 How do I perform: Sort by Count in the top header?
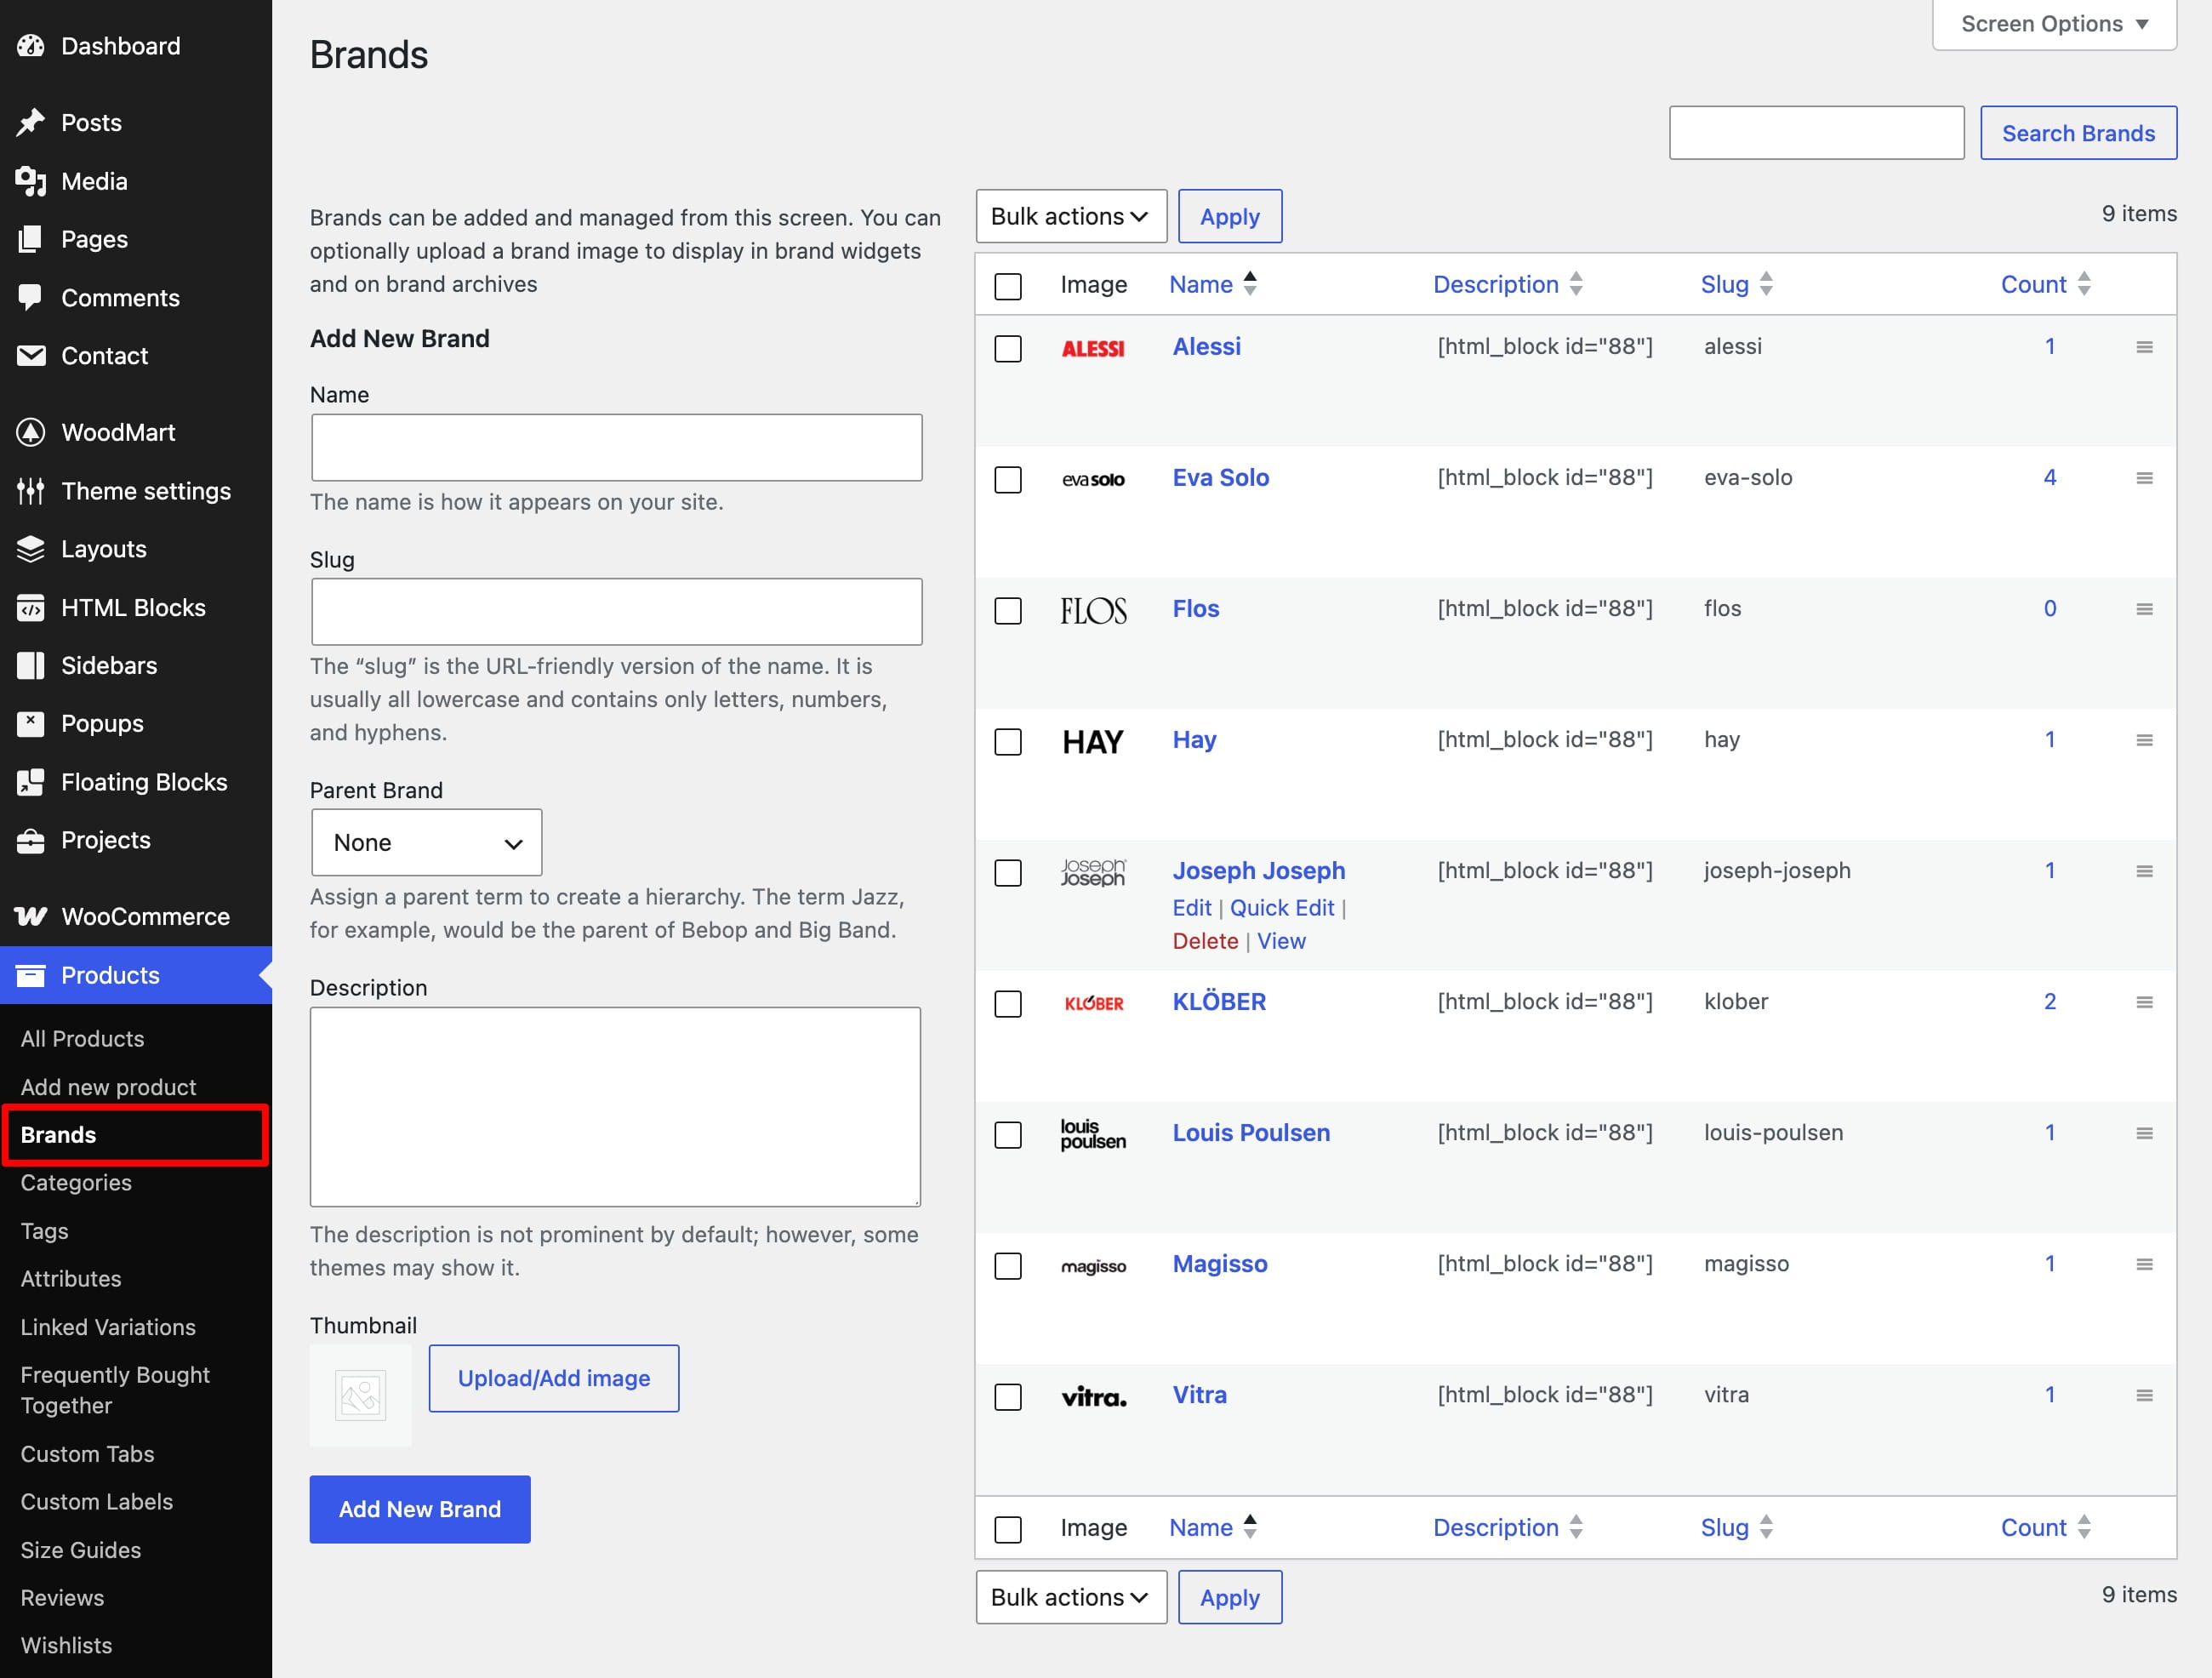pos(2045,284)
